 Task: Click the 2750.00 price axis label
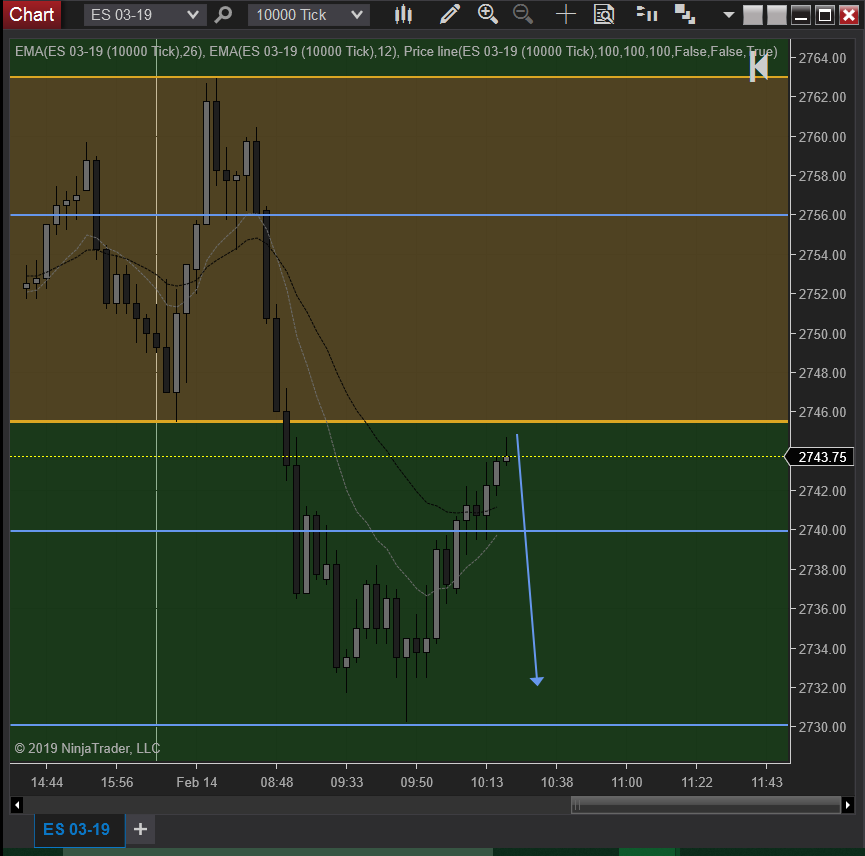(822, 334)
